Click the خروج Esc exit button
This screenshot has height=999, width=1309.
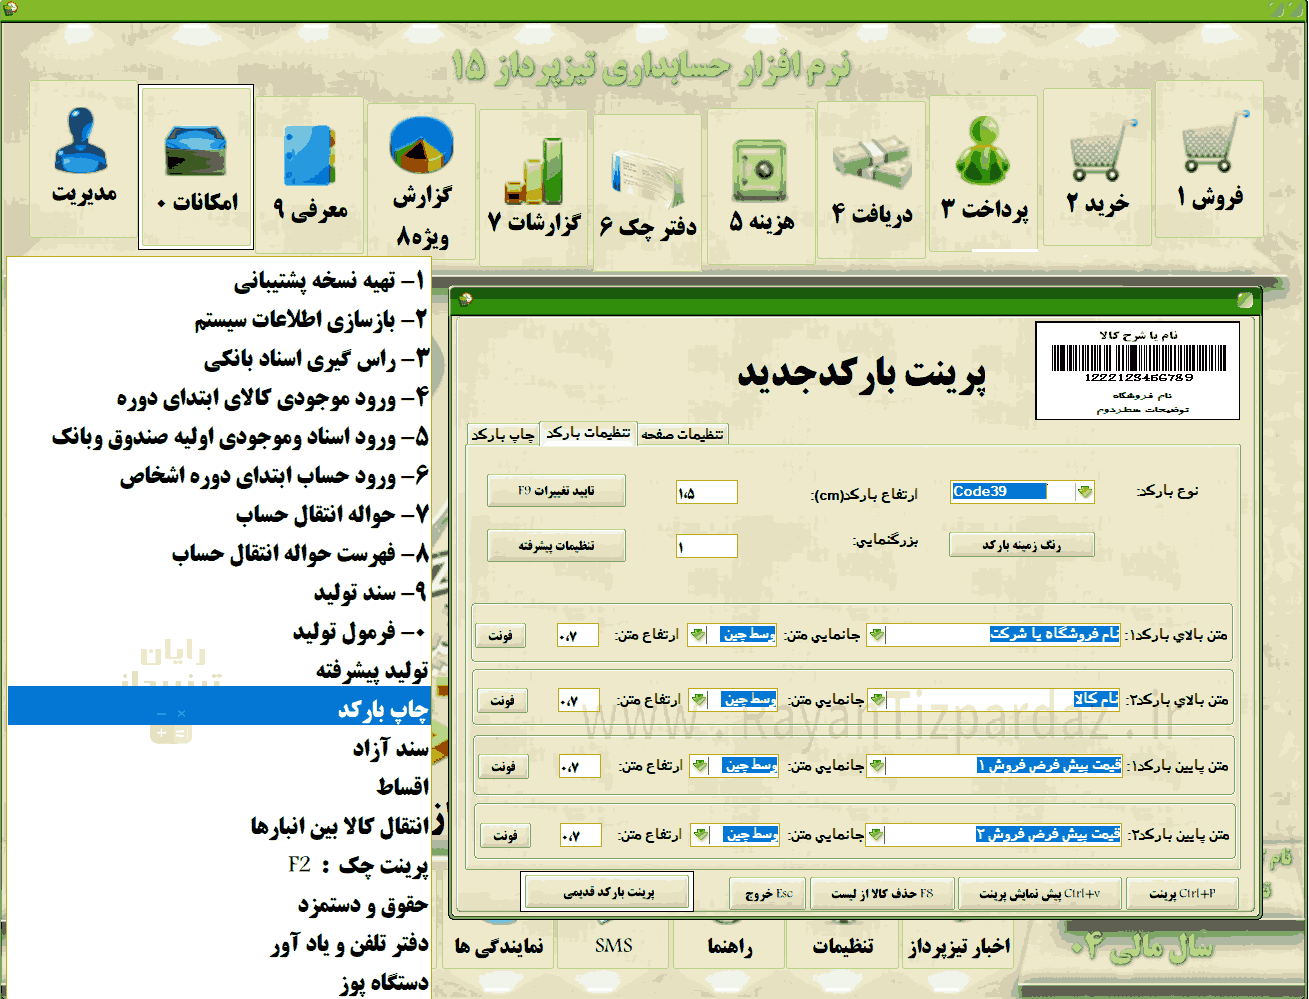pos(768,894)
